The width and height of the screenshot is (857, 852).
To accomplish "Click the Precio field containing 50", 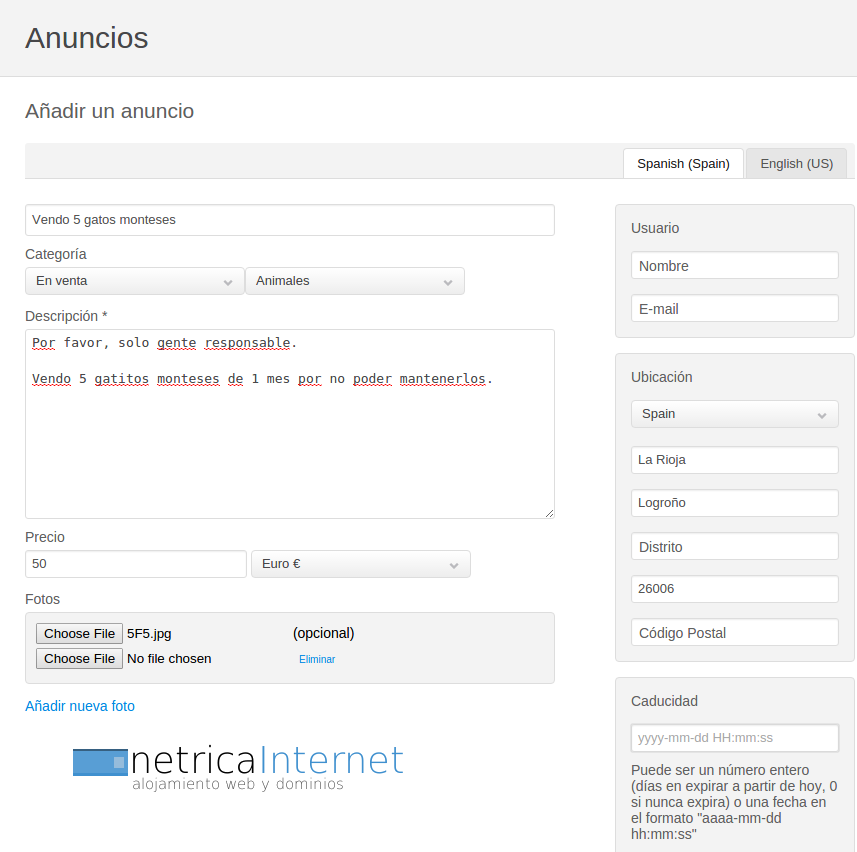I will coord(136,564).
